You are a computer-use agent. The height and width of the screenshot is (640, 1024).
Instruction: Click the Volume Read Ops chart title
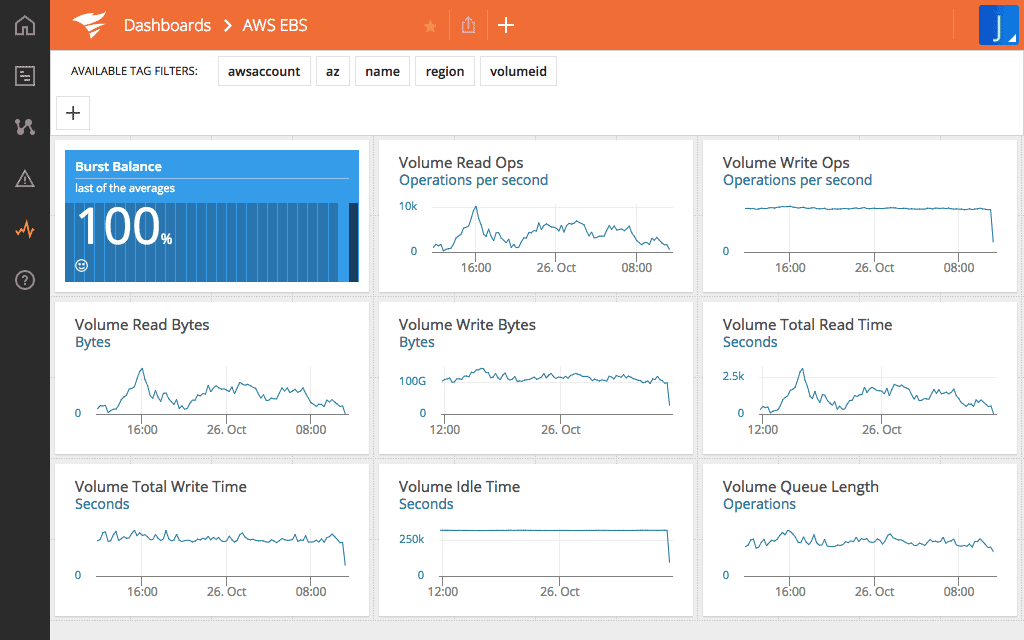pyautogui.click(x=461, y=163)
